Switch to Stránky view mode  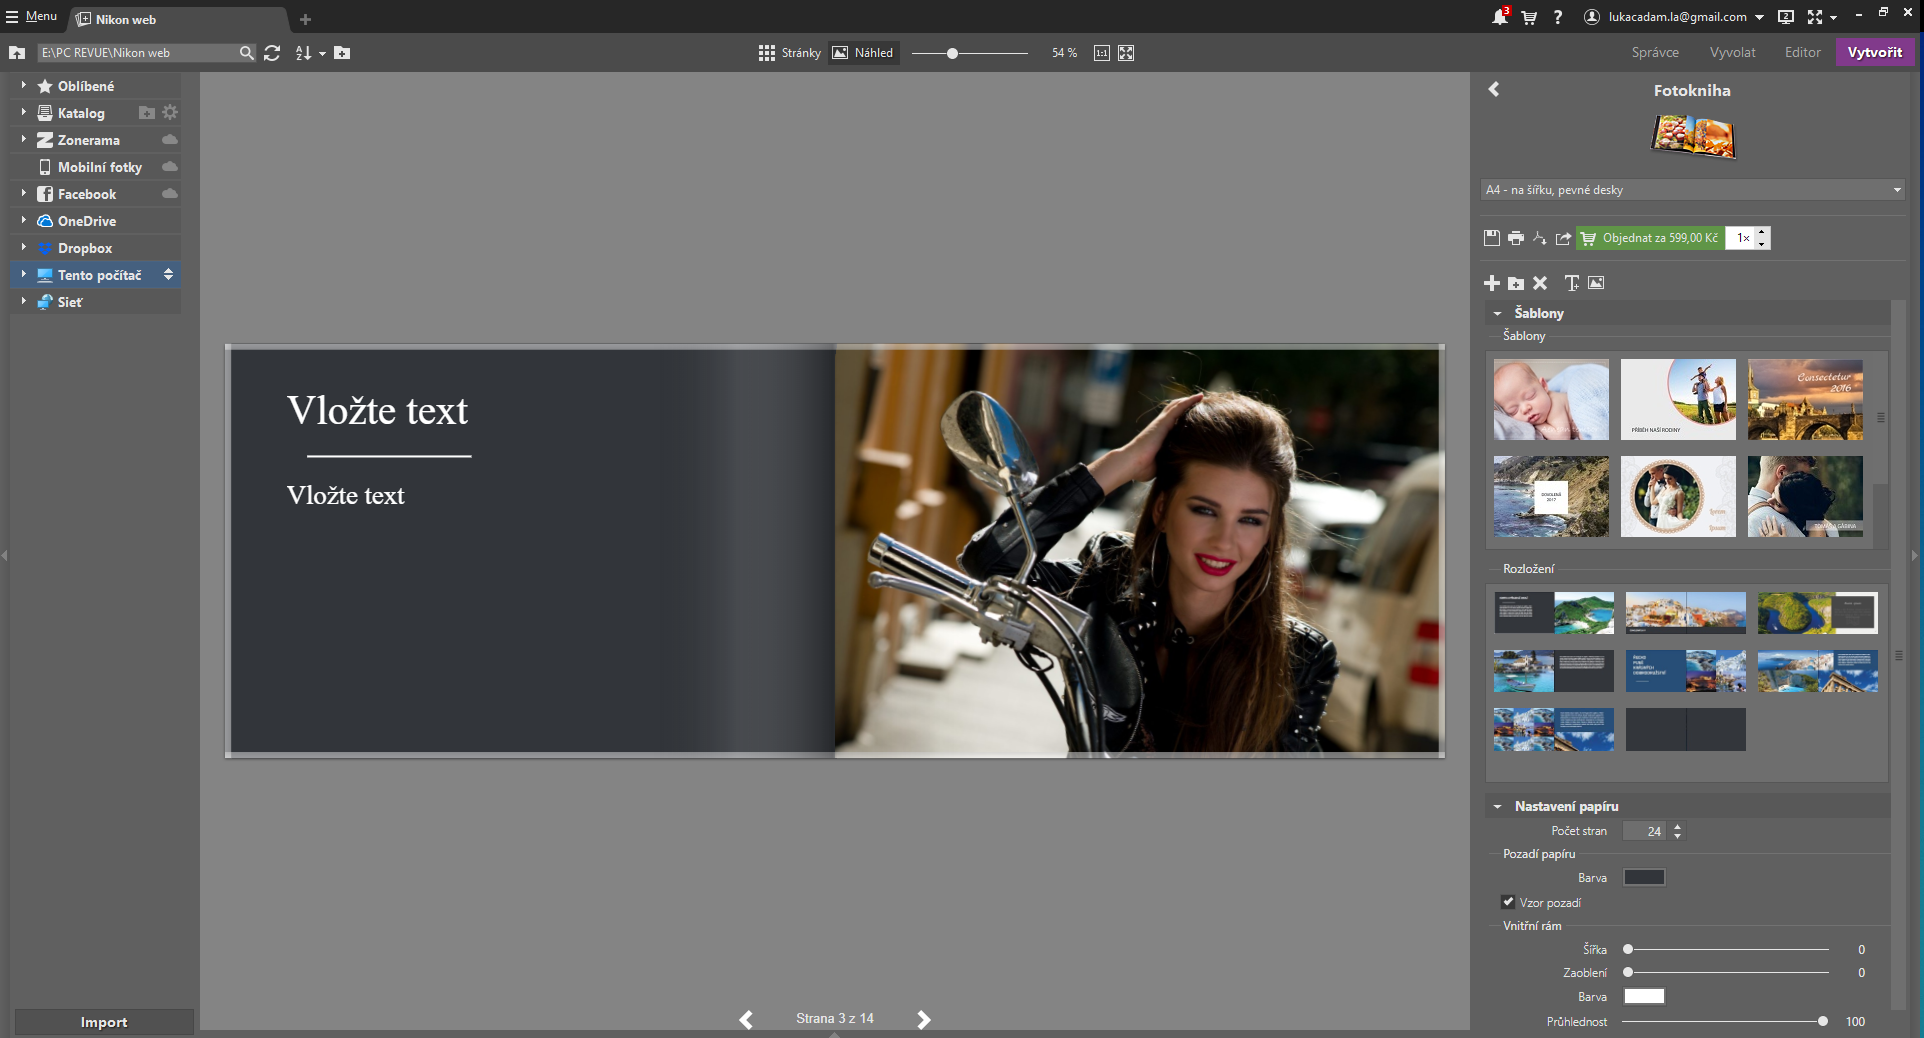[x=789, y=53]
